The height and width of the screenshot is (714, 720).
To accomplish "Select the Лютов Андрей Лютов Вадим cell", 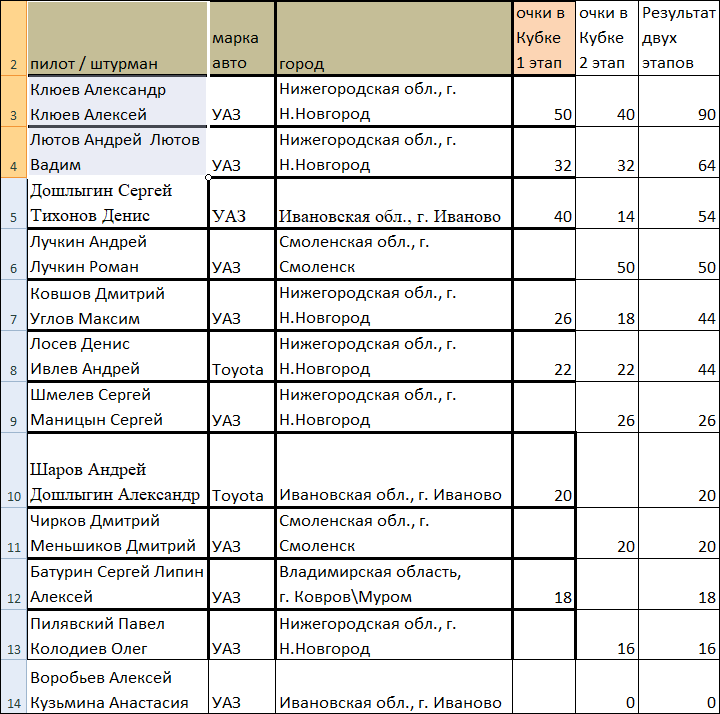I will 117,152.
